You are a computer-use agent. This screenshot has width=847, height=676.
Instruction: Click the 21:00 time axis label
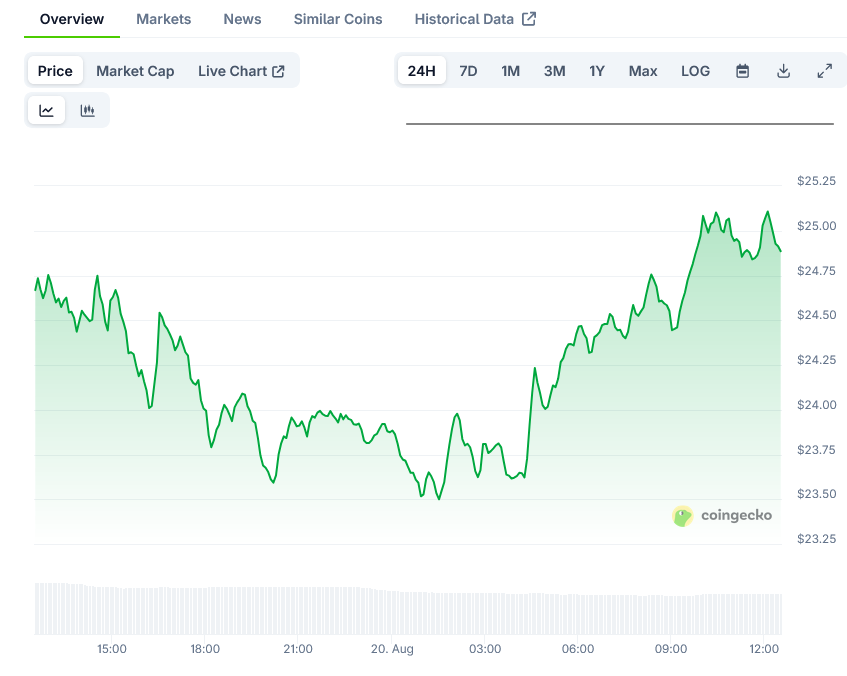[298, 649]
